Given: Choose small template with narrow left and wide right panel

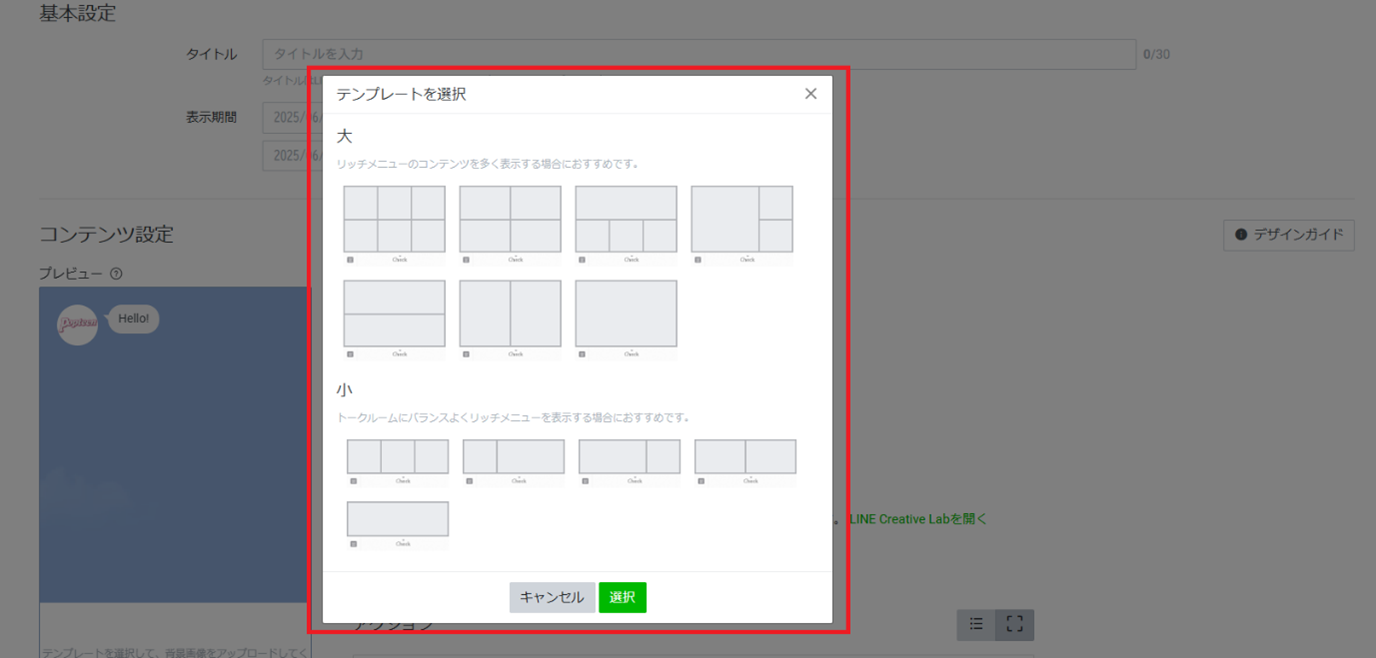Looking at the screenshot, I should 514,457.
